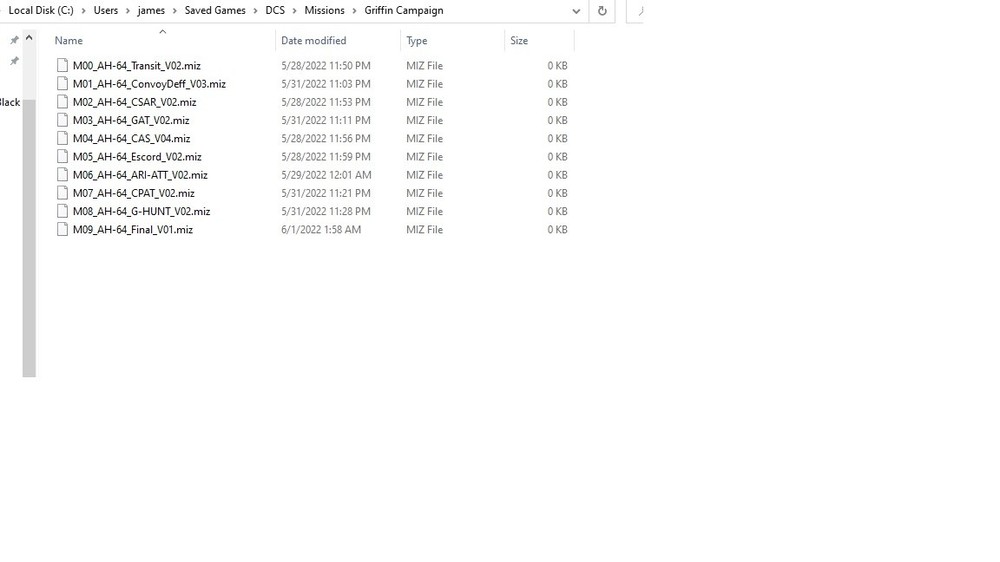Click the top pin icon in navigation pane
Image resolution: width=1000 pixels, height=562 pixels.
pyautogui.click(x=14, y=40)
